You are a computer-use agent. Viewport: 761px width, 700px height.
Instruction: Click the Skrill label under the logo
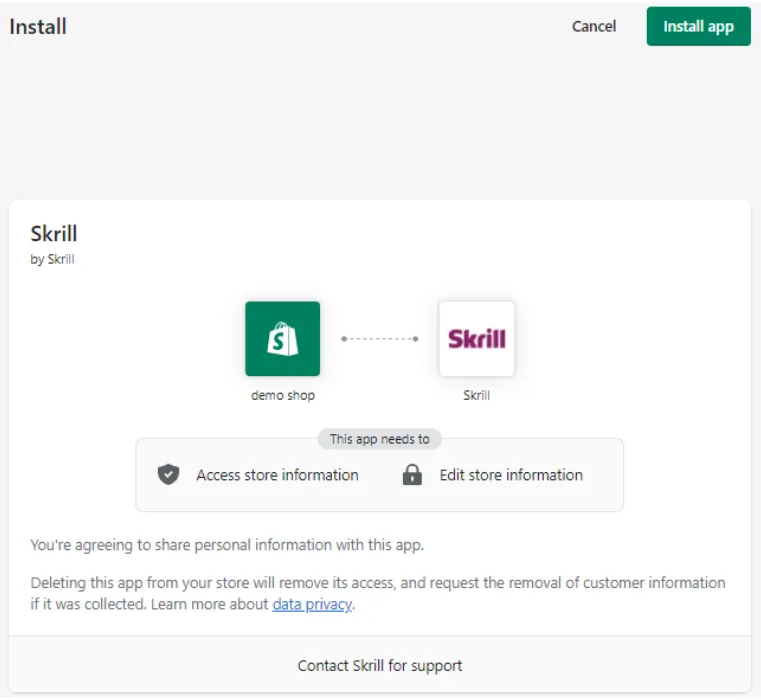tap(476, 395)
